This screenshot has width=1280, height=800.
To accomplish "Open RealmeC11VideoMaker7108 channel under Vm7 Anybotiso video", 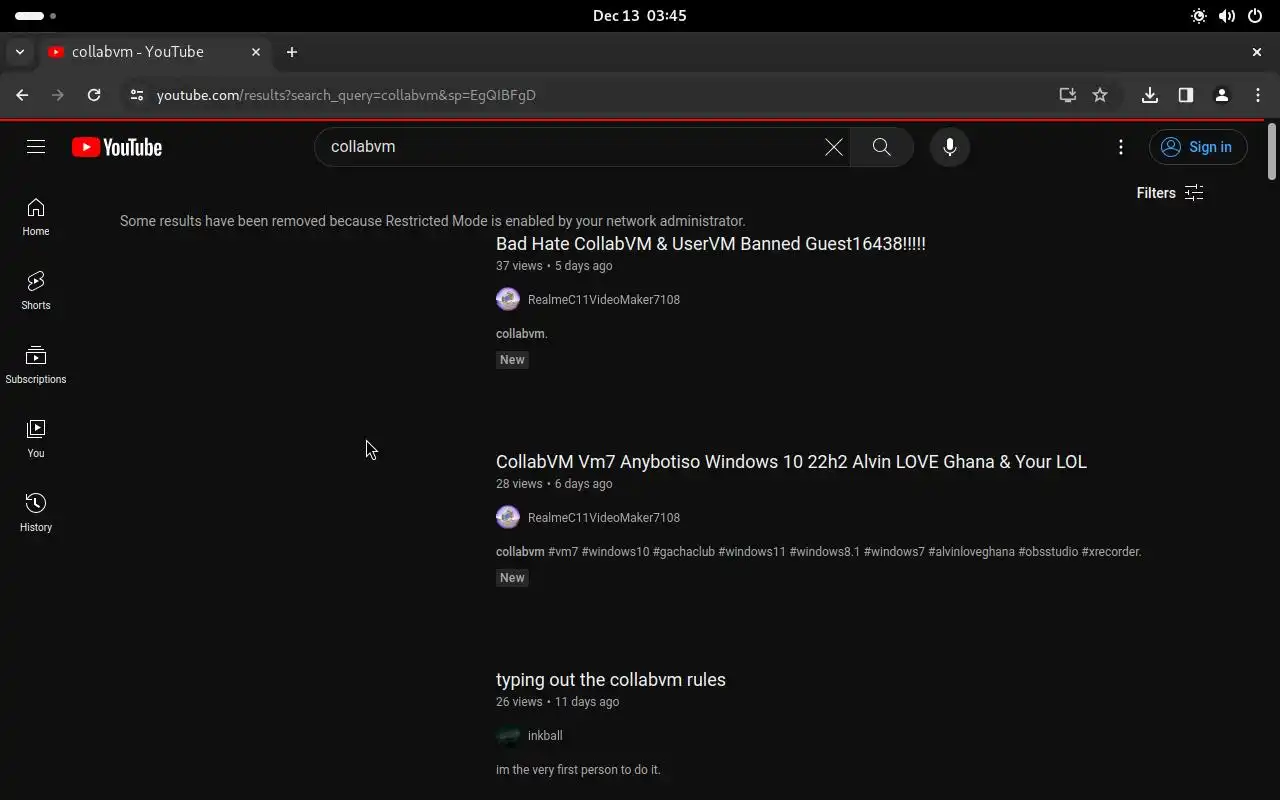I will (x=604, y=518).
